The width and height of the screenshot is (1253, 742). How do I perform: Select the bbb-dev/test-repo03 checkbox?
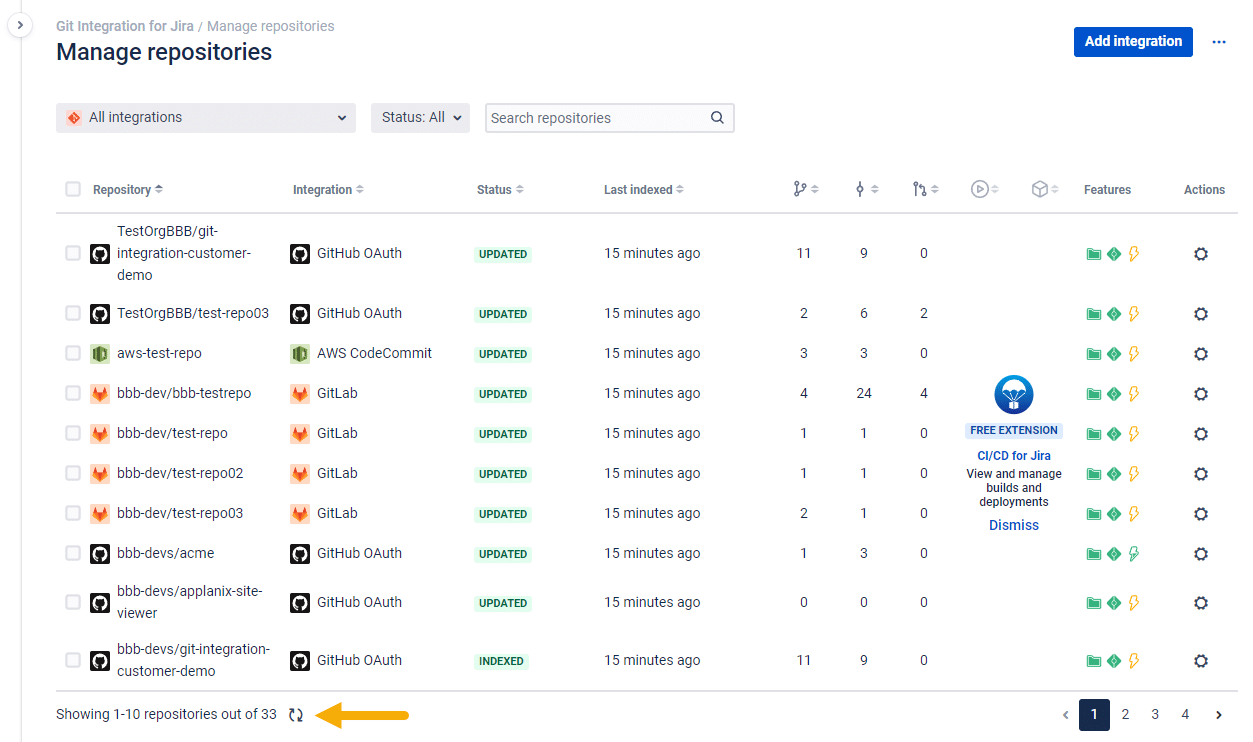click(73, 514)
